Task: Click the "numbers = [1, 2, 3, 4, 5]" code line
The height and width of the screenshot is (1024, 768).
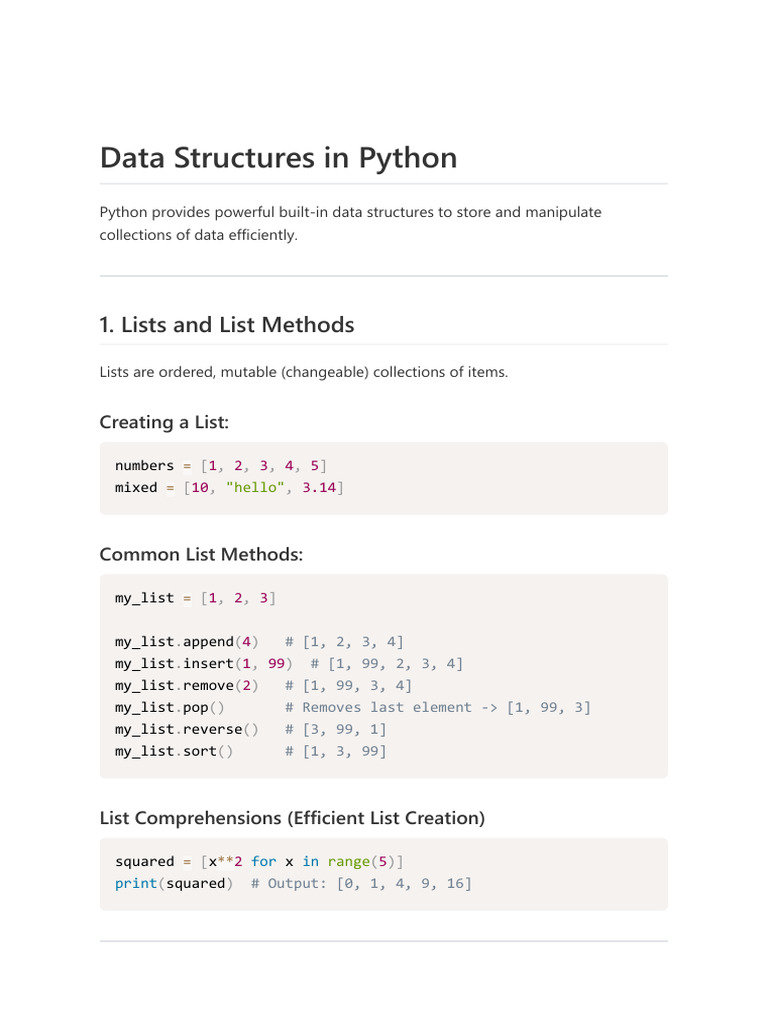Action: click(220, 465)
